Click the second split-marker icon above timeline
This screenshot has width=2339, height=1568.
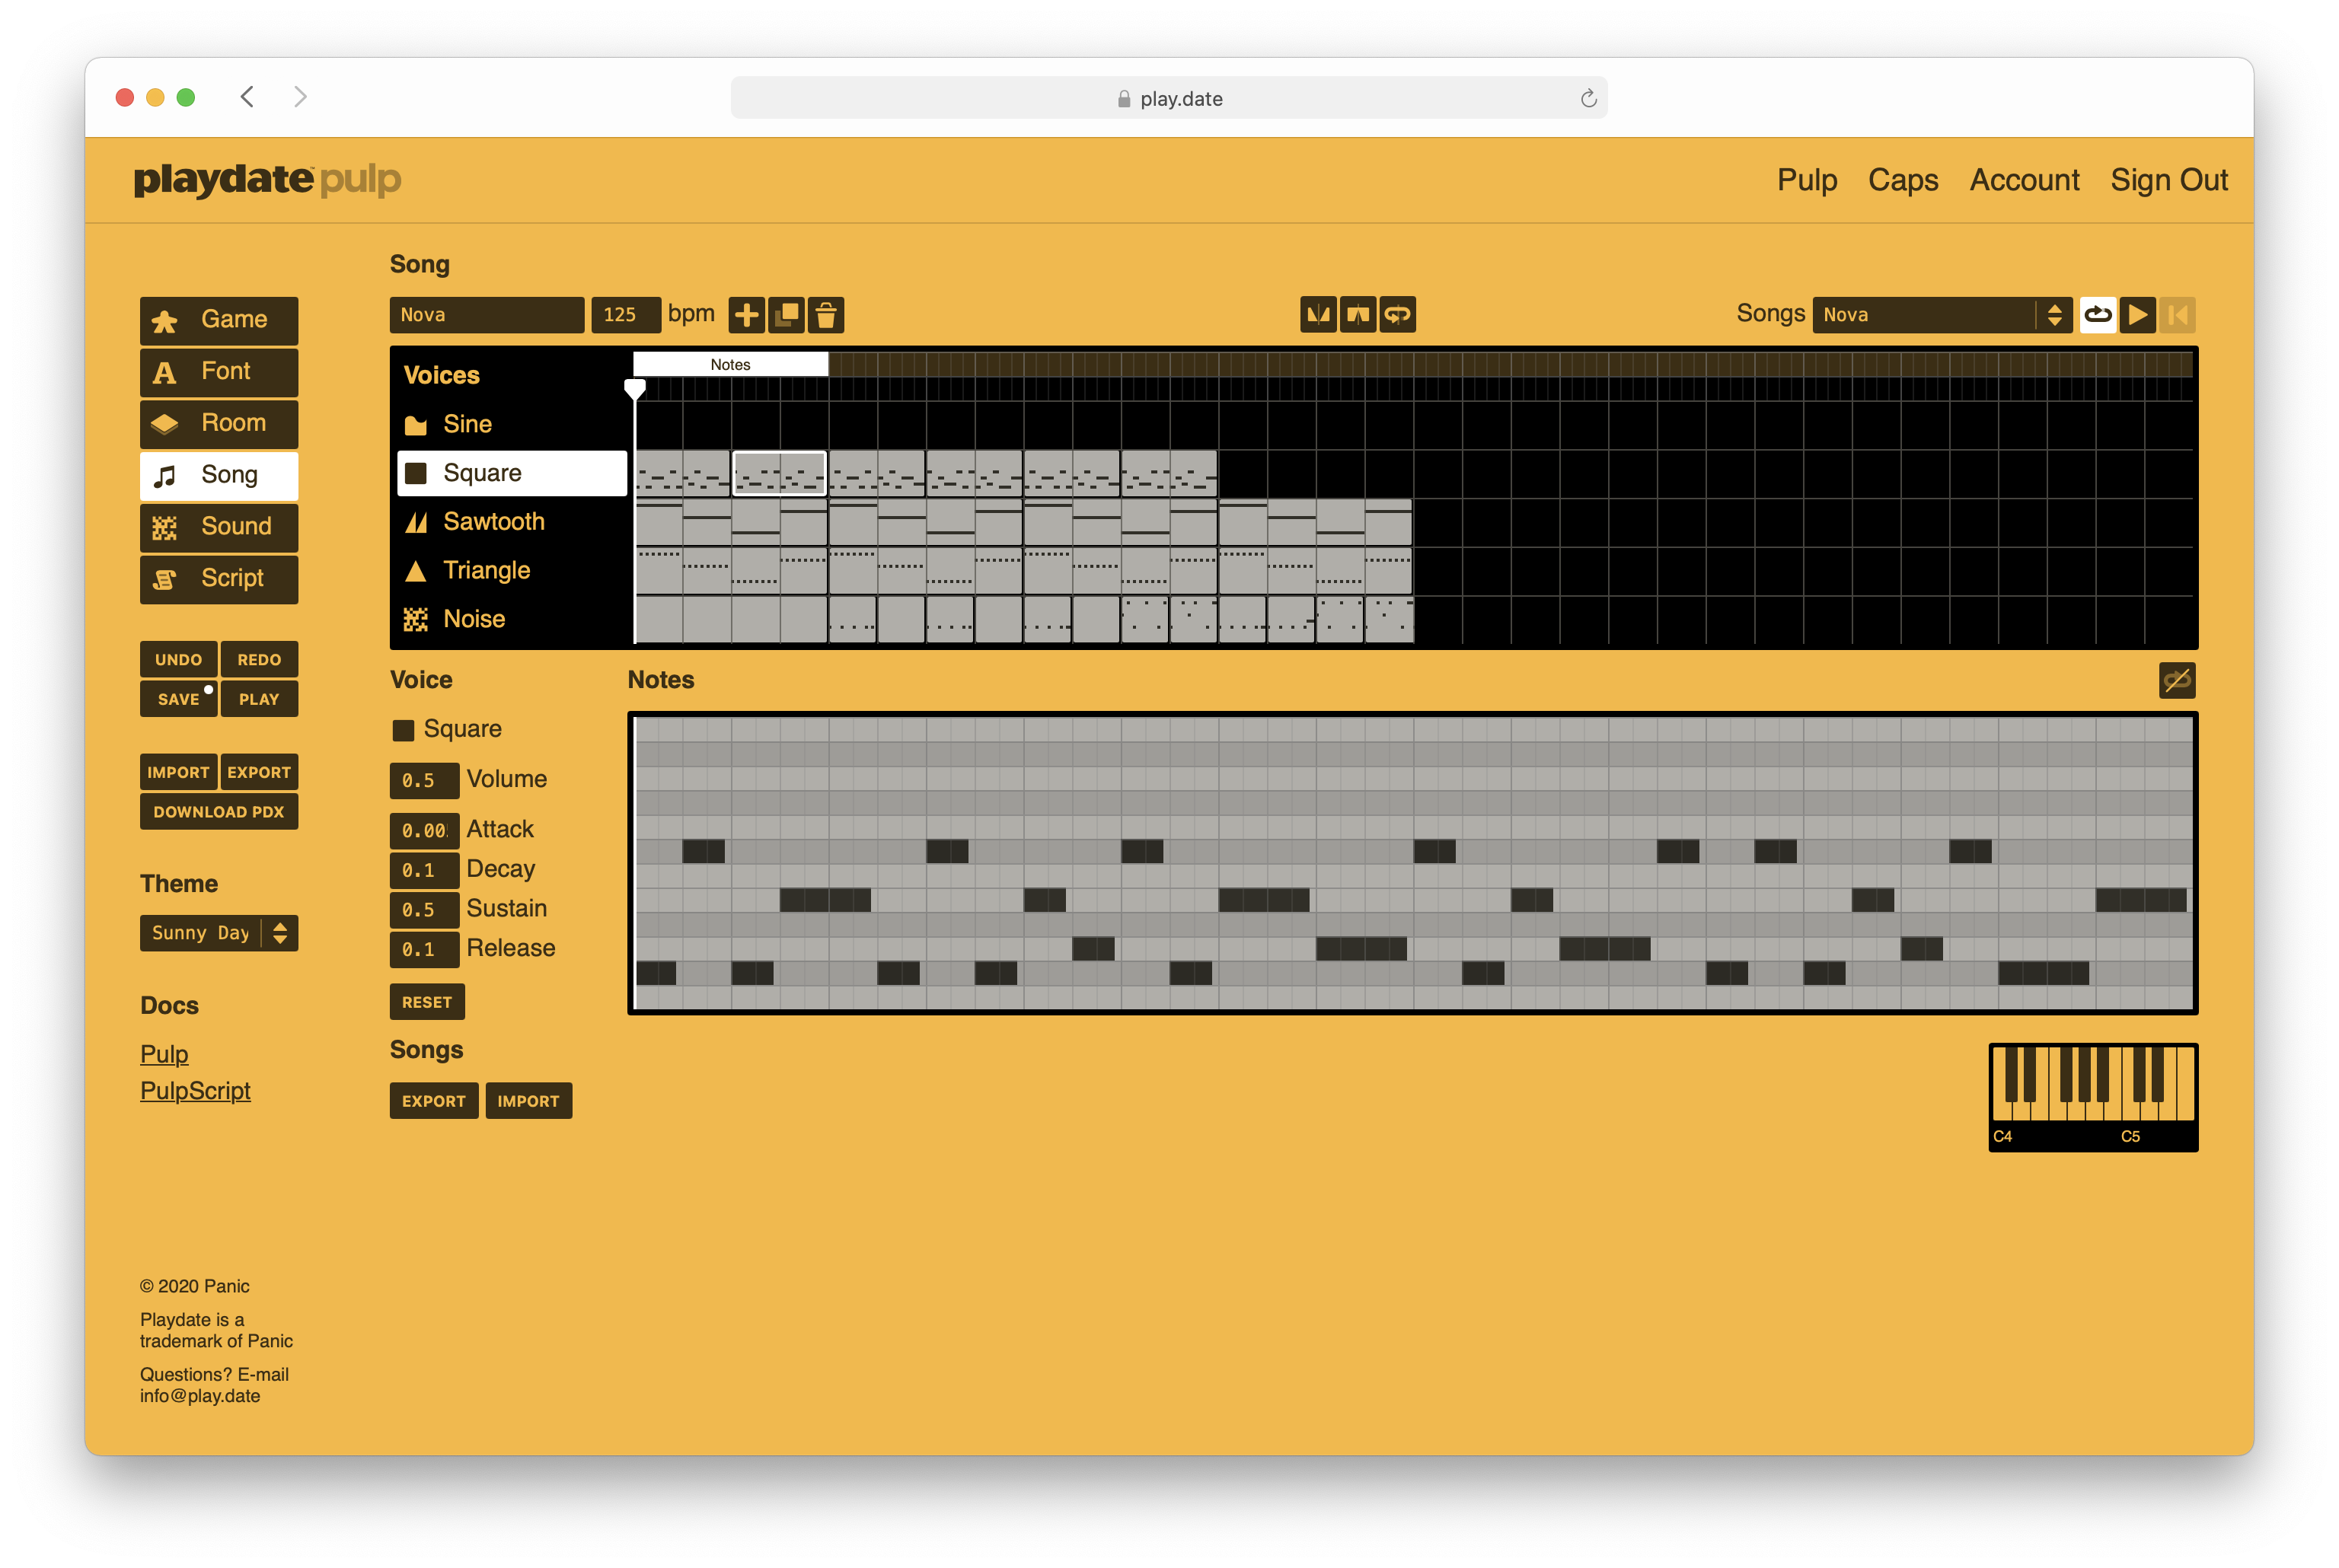[x=1357, y=315]
